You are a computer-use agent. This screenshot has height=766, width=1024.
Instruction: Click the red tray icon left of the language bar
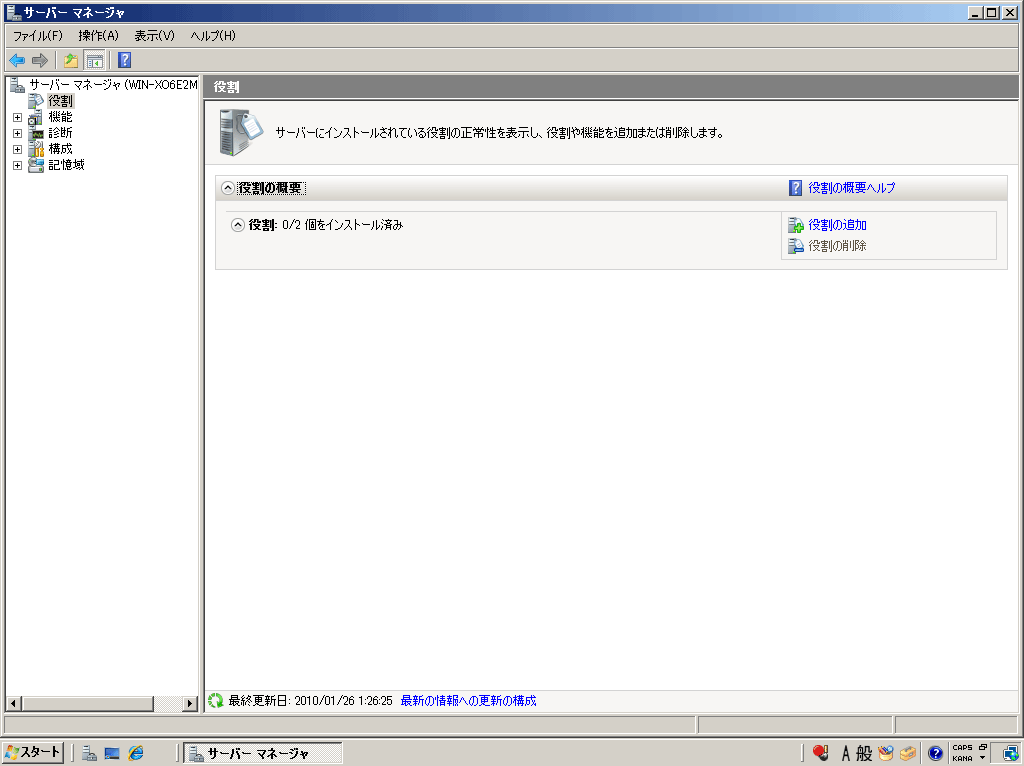pyautogui.click(x=821, y=753)
